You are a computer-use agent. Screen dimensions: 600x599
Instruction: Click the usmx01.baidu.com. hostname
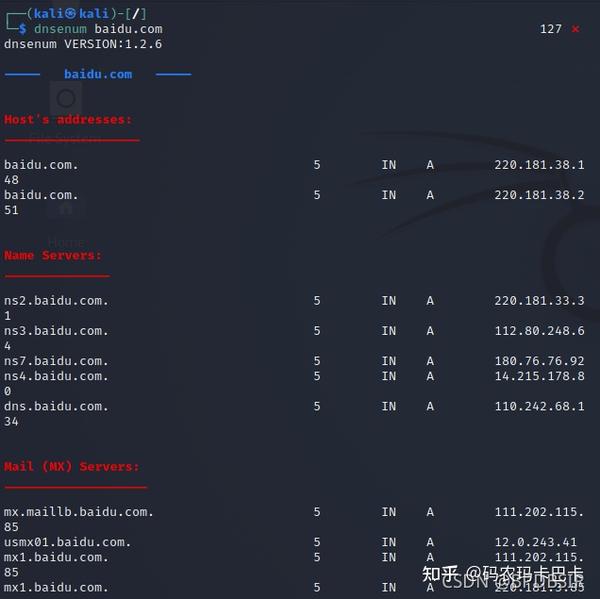(68, 542)
